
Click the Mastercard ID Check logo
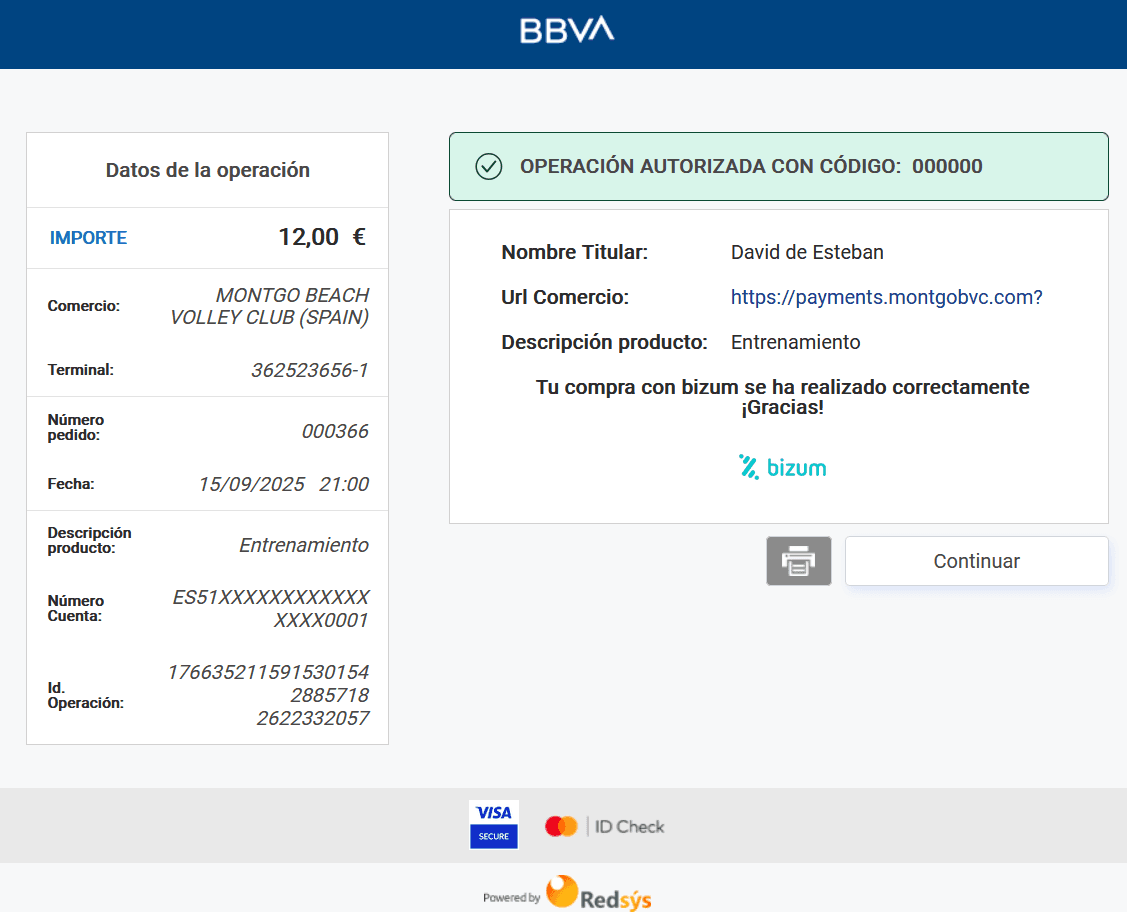tap(604, 826)
